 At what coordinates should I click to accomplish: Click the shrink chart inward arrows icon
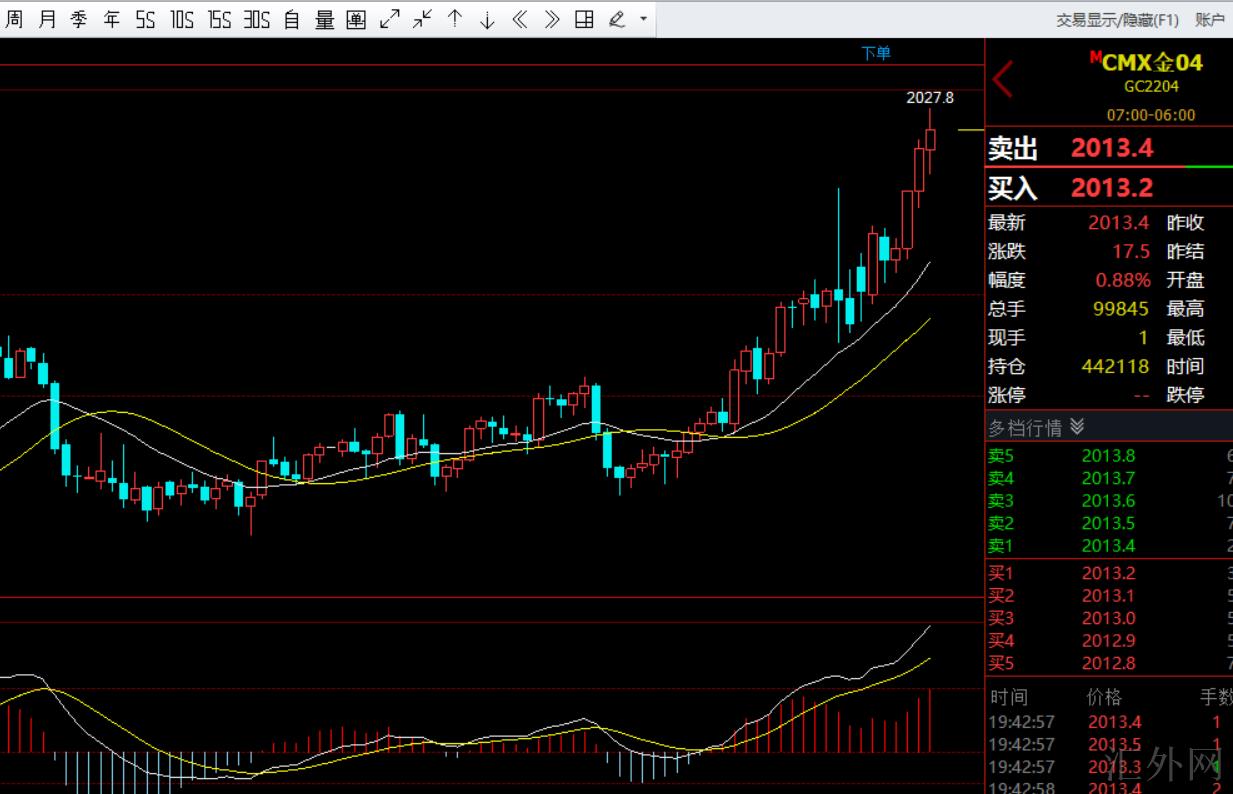tap(422, 19)
